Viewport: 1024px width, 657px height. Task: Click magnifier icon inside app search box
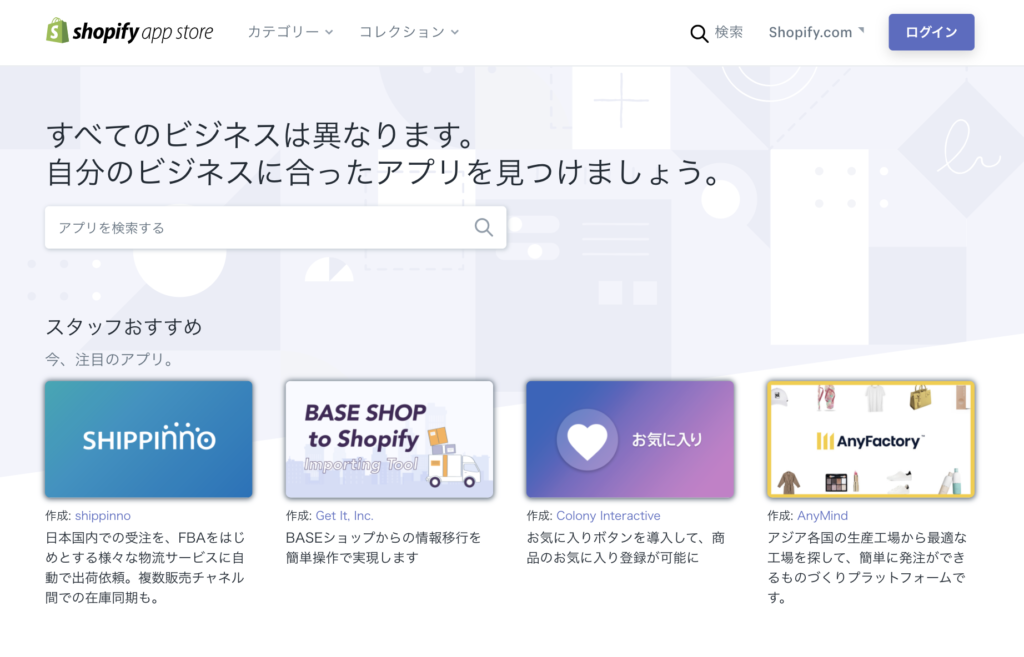pos(483,227)
